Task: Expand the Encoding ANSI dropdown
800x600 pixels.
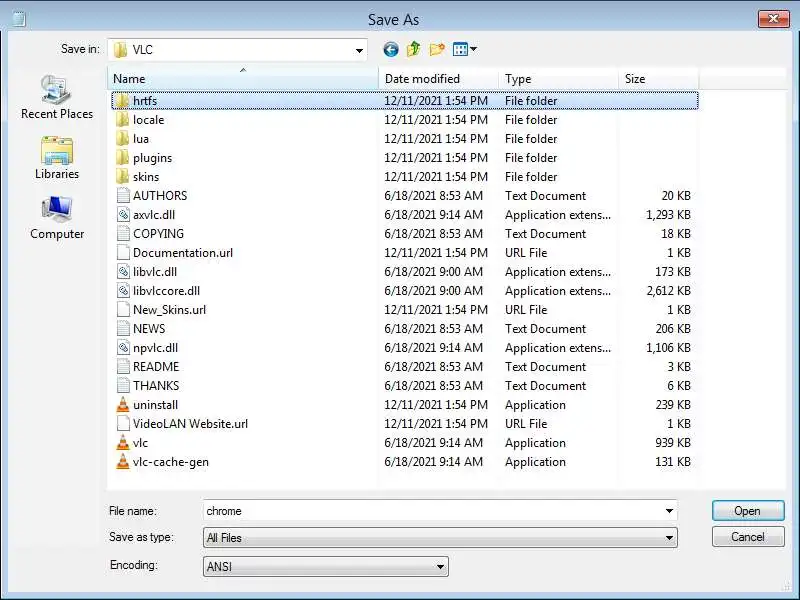Action: tap(440, 566)
